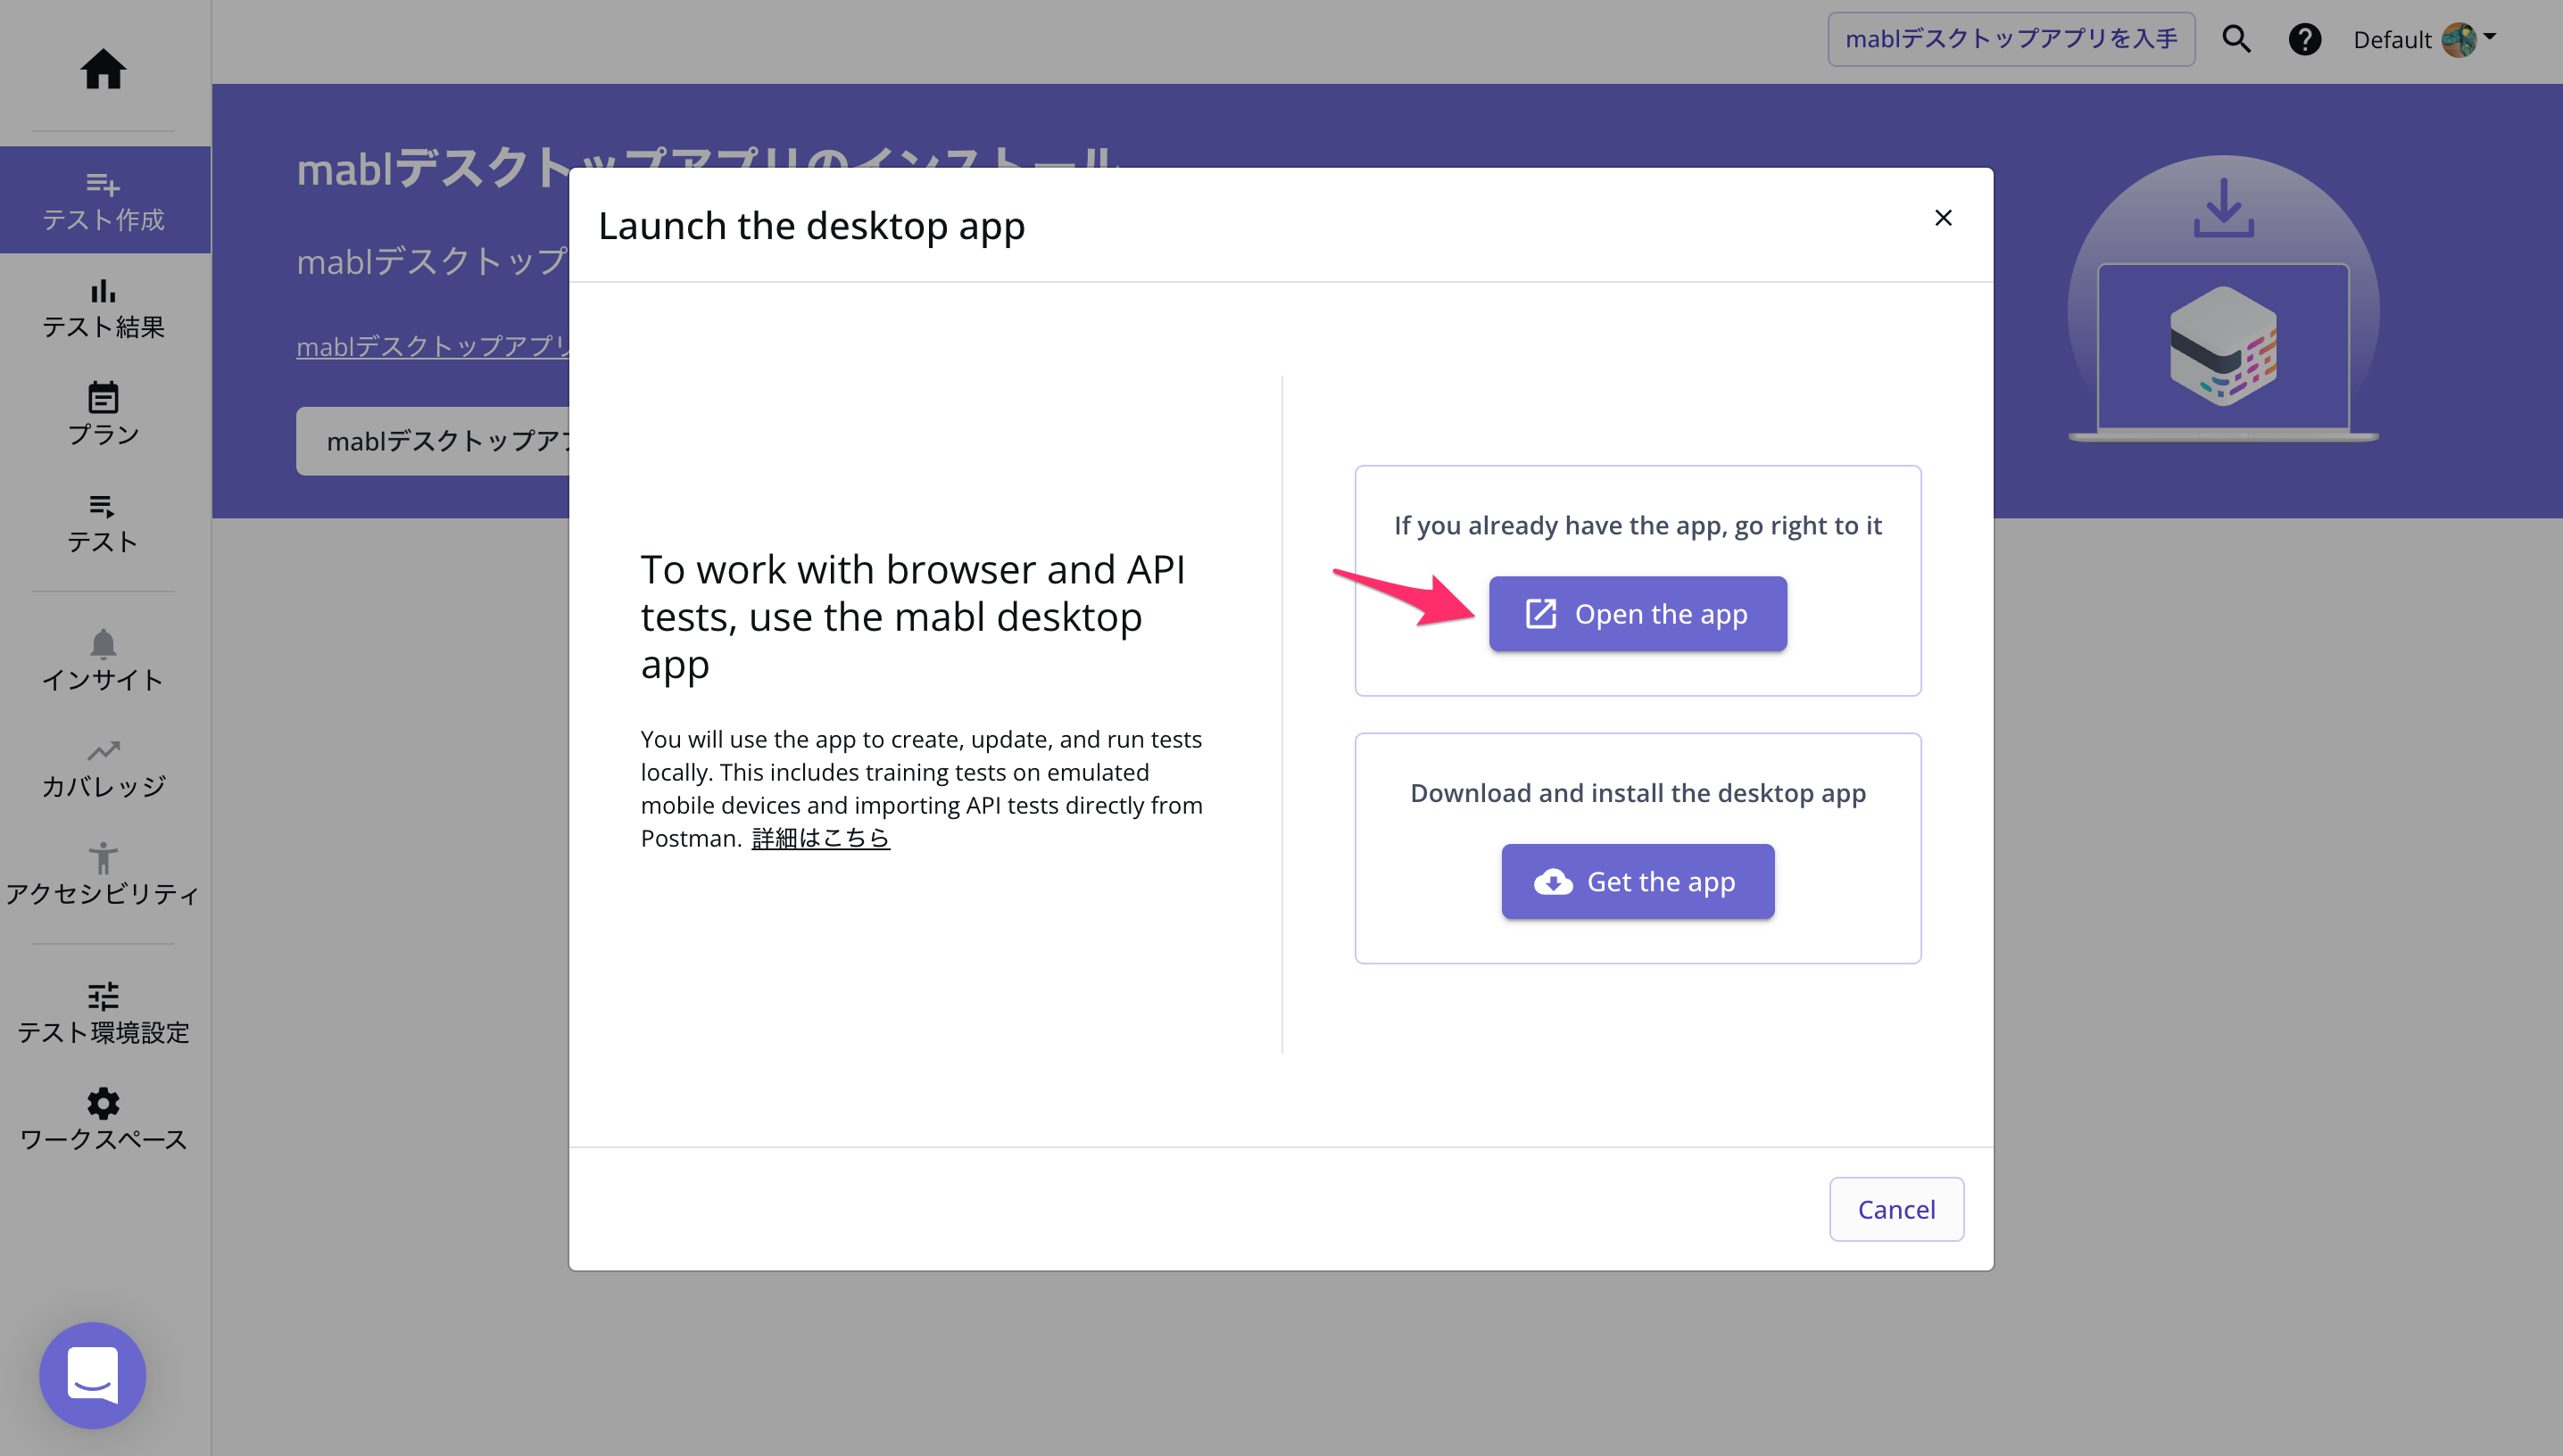
Task: Follow the 詳細はこちら link
Action: [x=820, y=838]
